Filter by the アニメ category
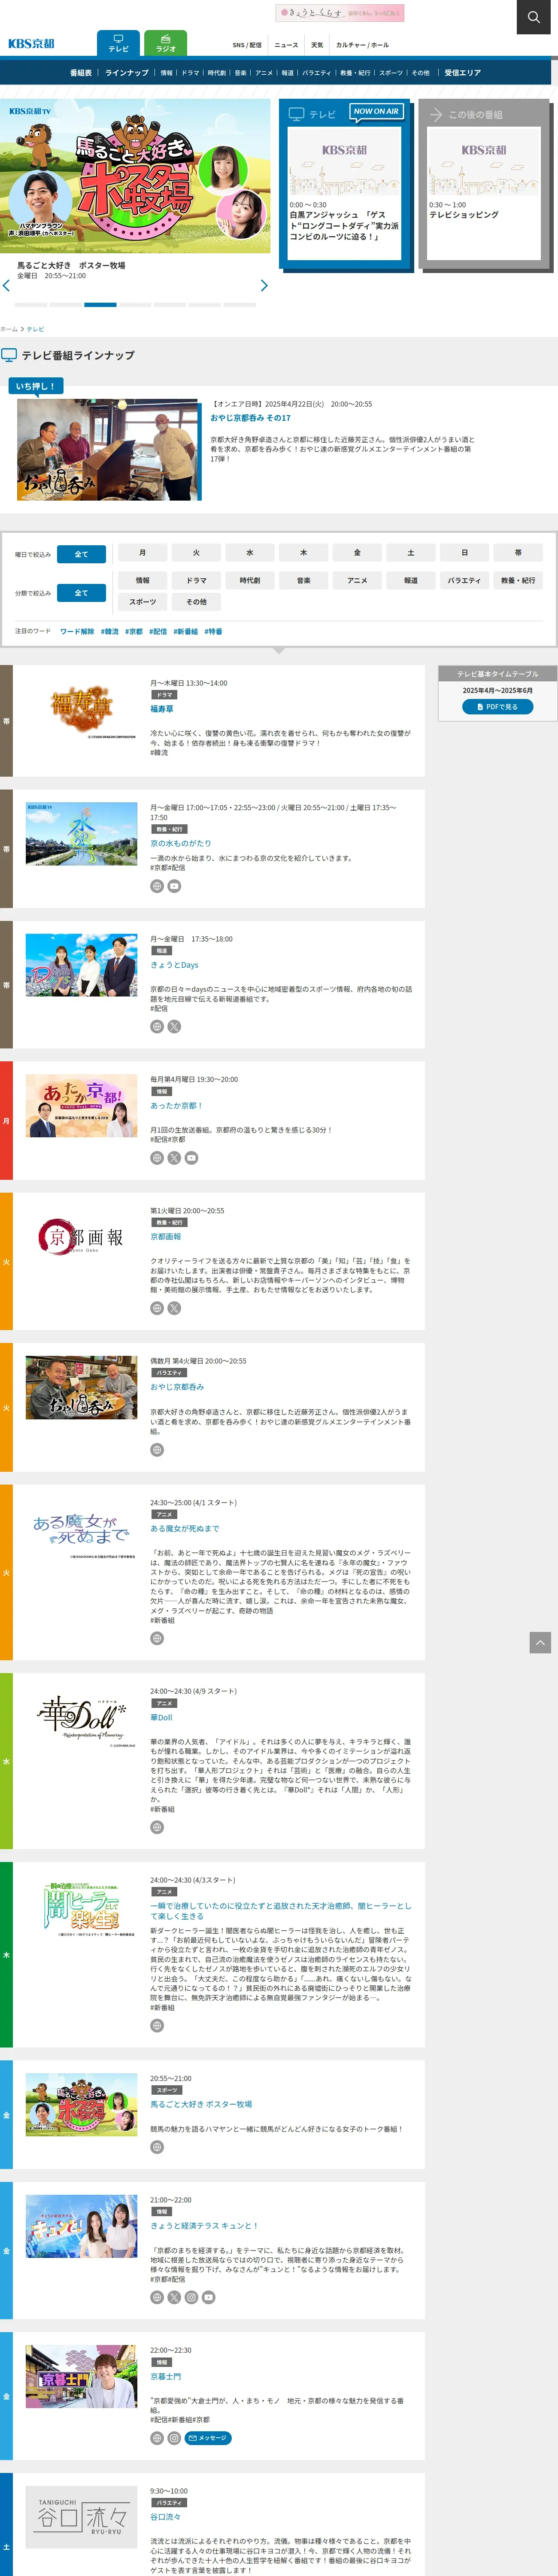The width and height of the screenshot is (558, 2576). tap(357, 580)
